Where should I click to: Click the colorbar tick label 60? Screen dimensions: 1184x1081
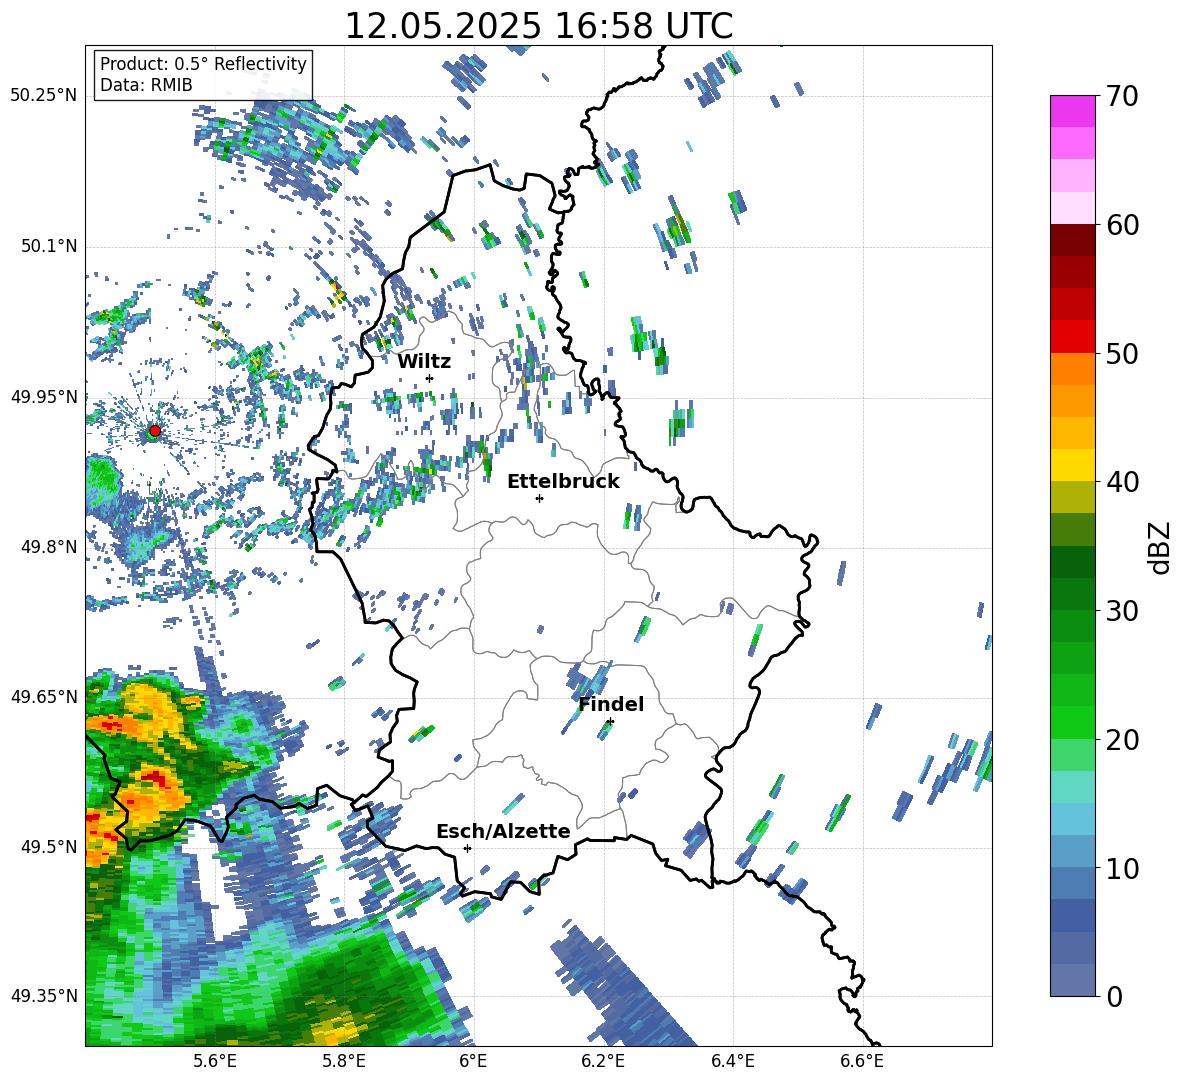coord(1122,225)
